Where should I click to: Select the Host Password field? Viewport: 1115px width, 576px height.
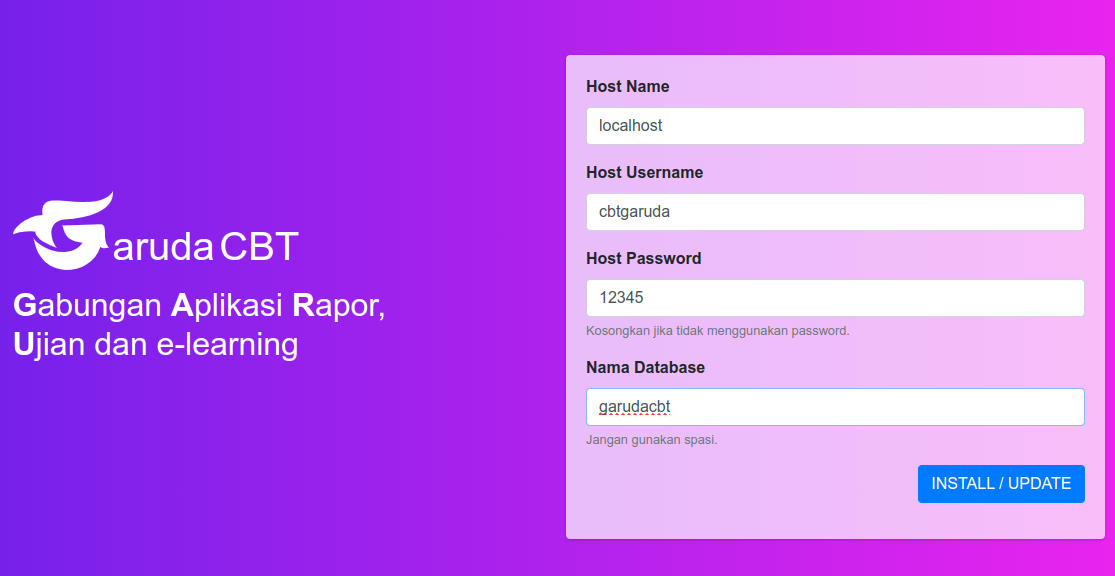click(835, 298)
